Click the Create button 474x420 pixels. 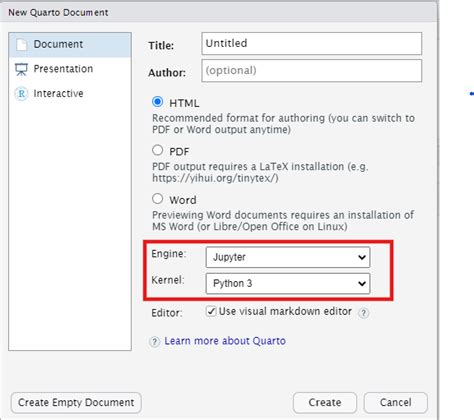pos(325,402)
